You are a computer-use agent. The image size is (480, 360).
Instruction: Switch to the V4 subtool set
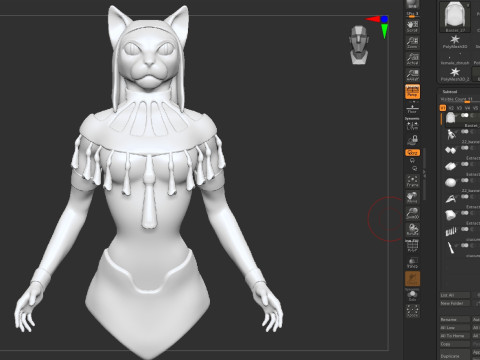(467, 108)
